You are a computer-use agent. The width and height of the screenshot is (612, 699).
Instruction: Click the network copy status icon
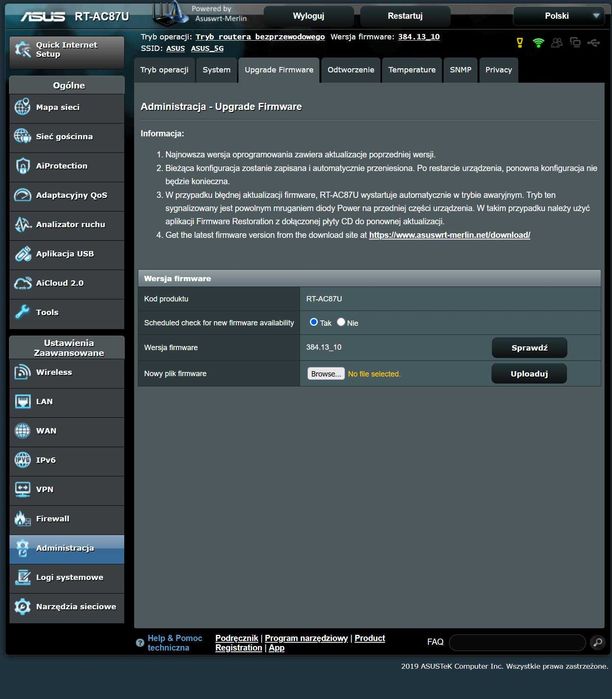pos(575,42)
